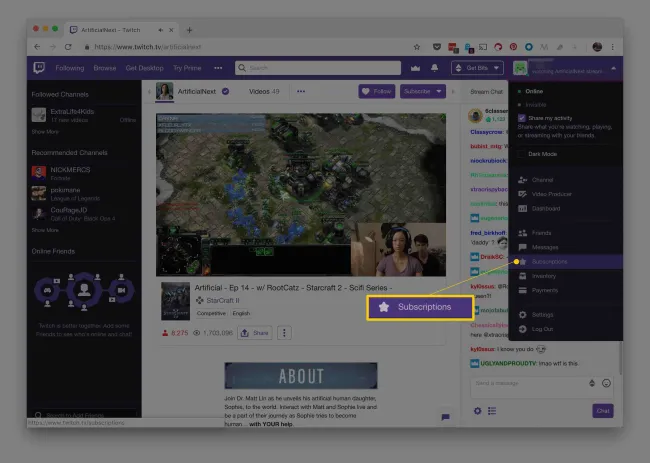Viewport: 650px width, 463px height.
Task: Collapse user menu arrow
Action: [x=614, y=68]
